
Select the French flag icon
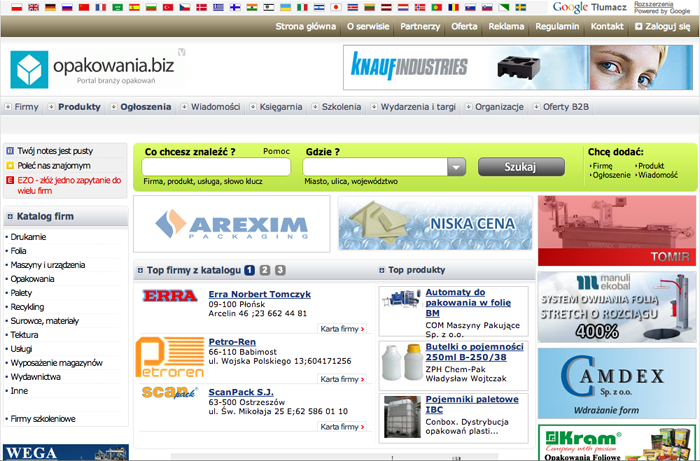pyautogui.click(x=100, y=7)
